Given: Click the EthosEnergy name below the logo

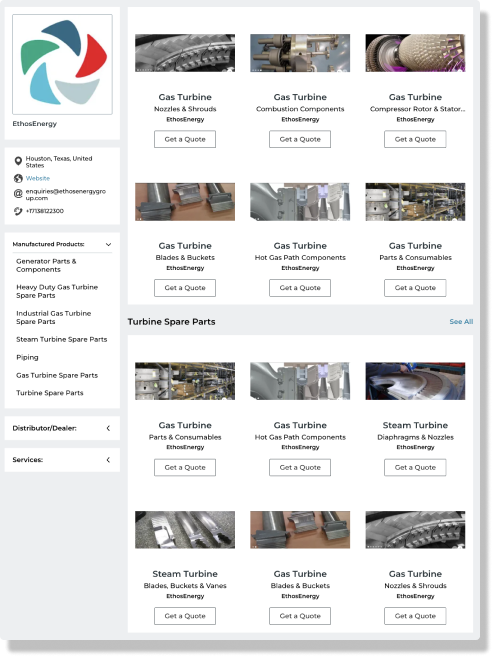Looking at the screenshot, I should 35,124.
